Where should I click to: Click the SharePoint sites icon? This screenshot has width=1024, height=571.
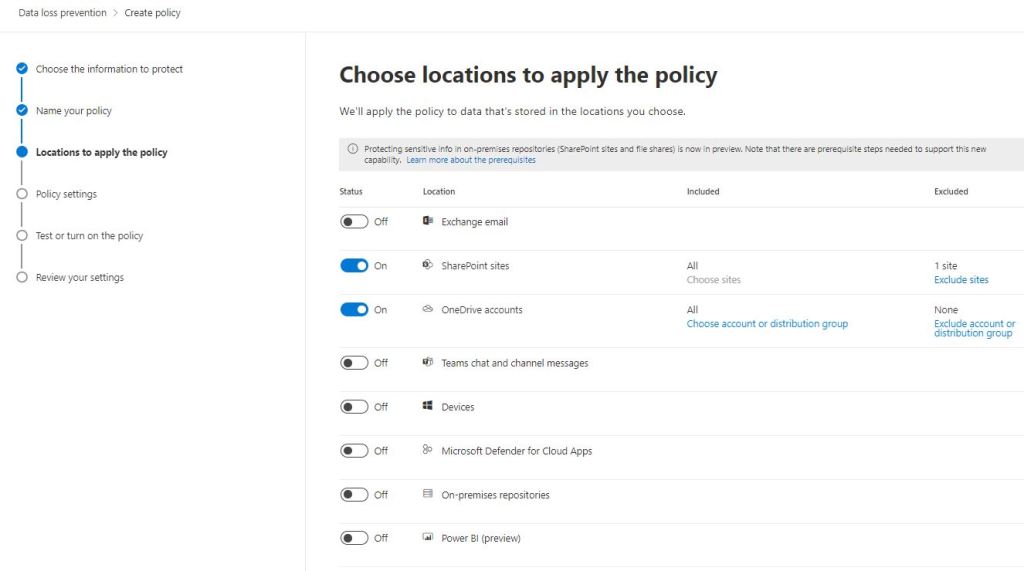tap(428, 265)
